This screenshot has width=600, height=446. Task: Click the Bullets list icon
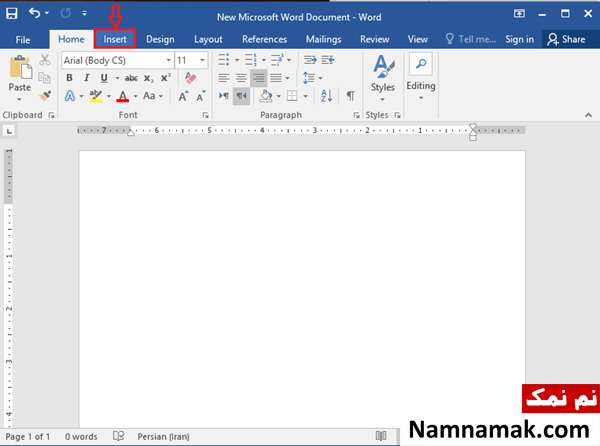[x=224, y=60]
